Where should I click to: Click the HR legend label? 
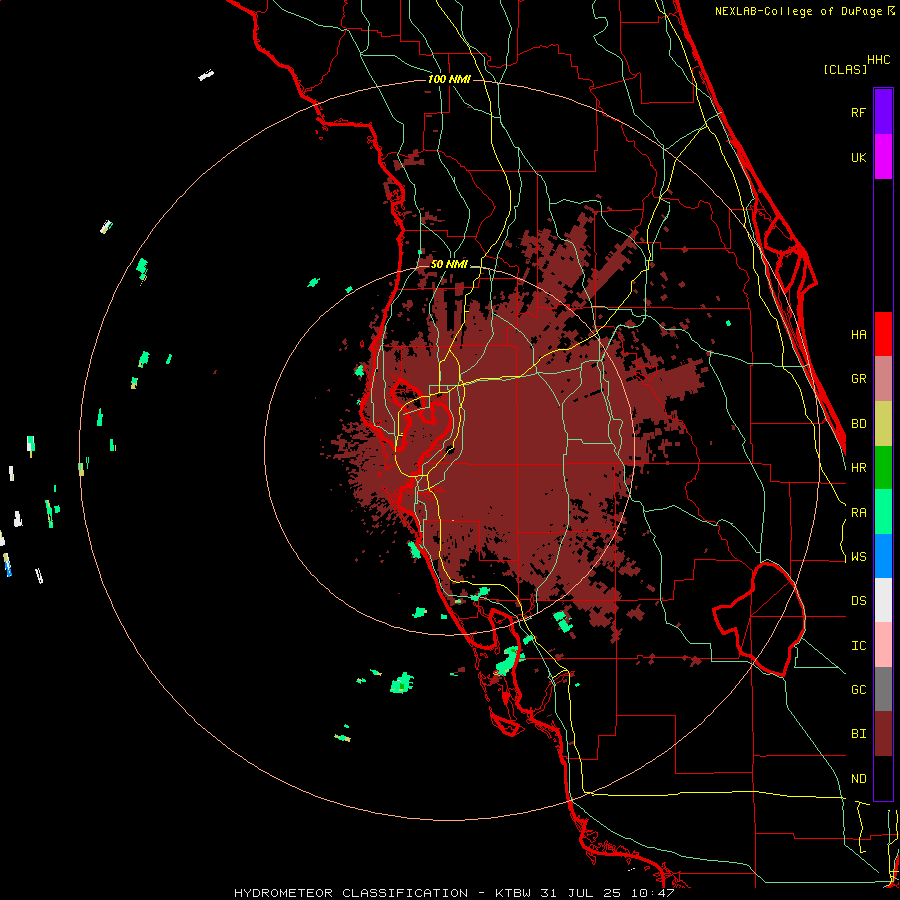858,468
